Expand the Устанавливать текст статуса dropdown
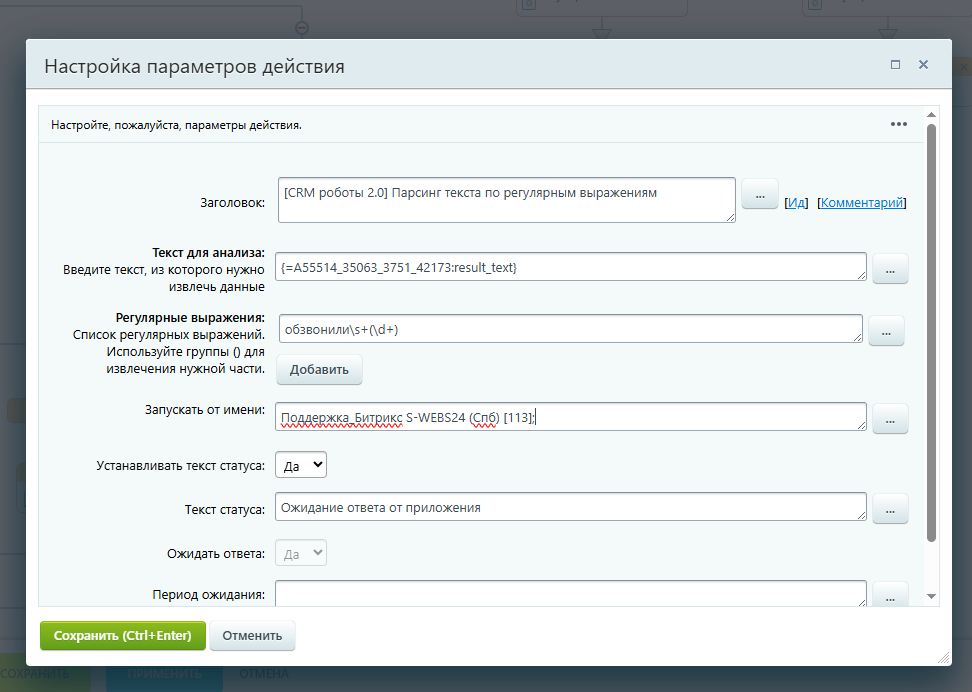 click(x=300, y=465)
